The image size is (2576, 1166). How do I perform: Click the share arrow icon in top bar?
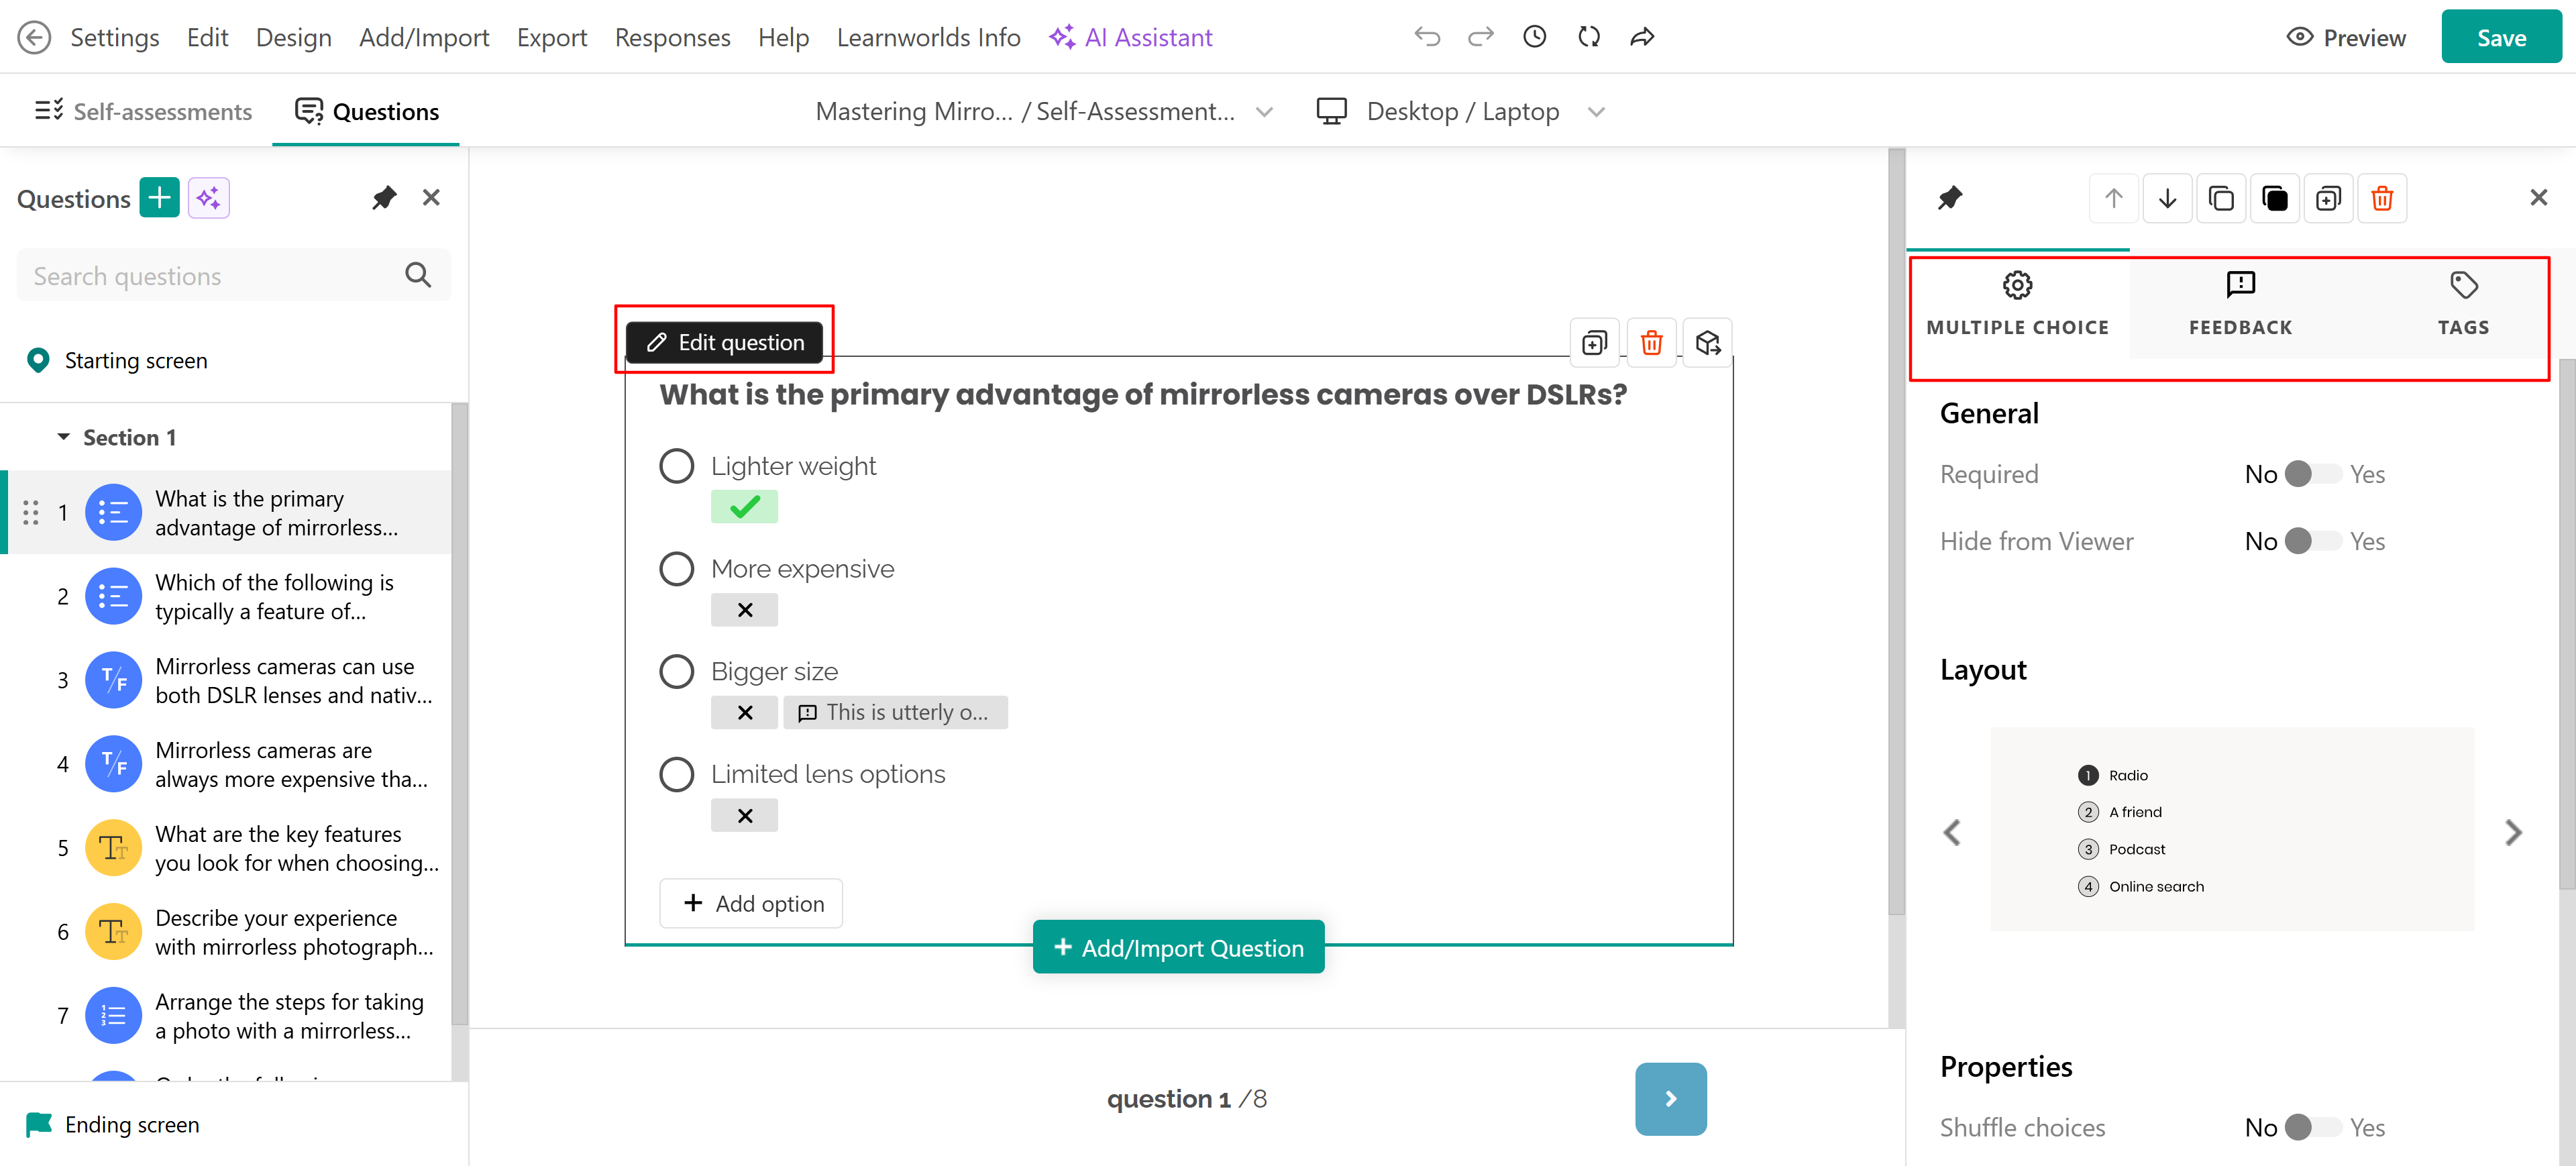pyautogui.click(x=1642, y=37)
